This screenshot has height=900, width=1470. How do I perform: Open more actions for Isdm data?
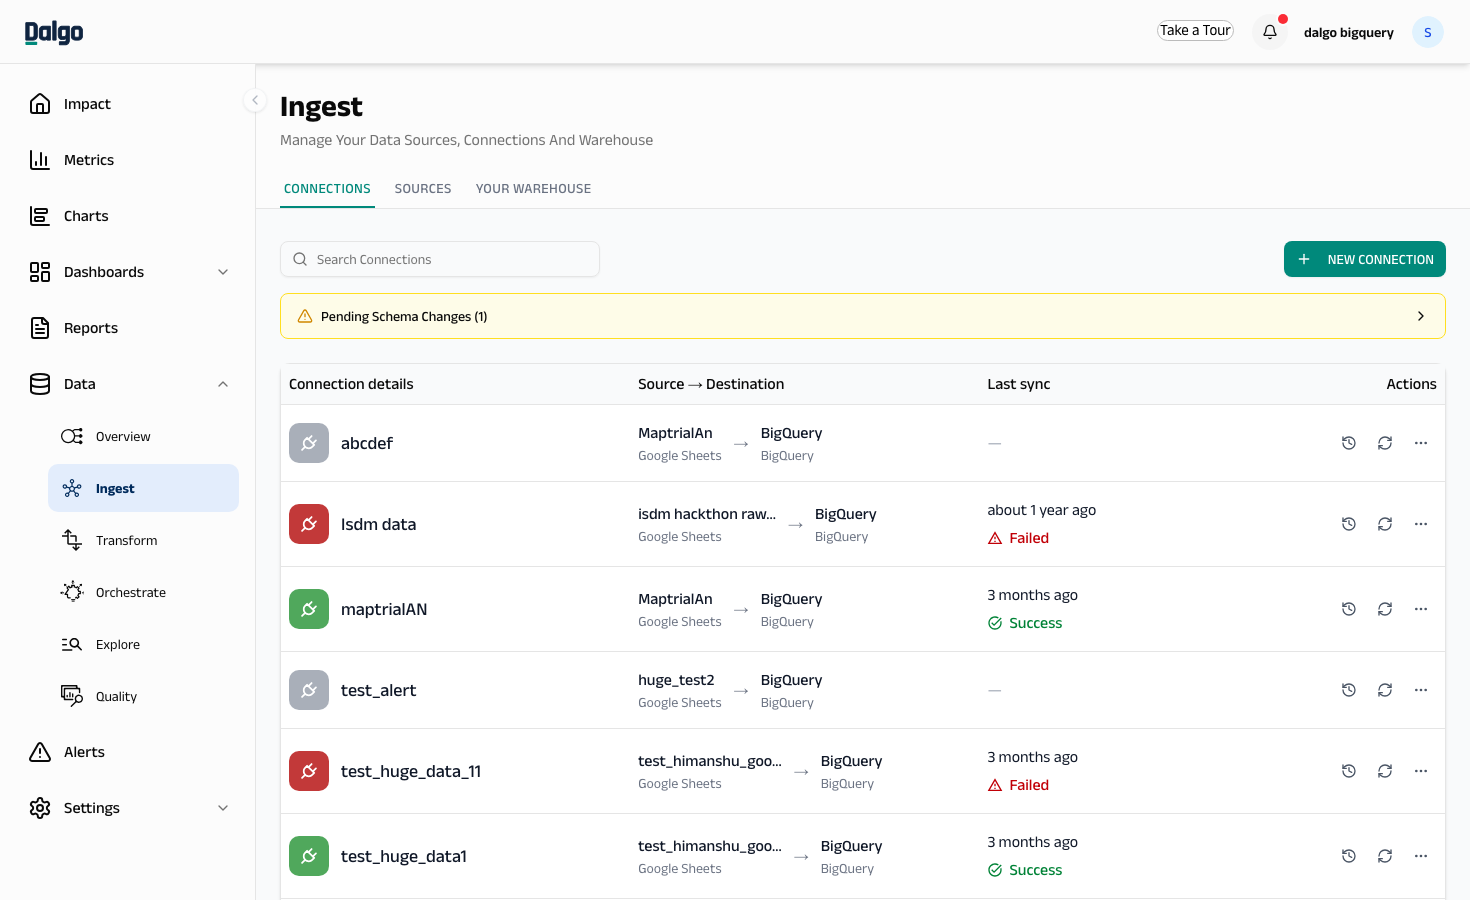point(1421,524)
